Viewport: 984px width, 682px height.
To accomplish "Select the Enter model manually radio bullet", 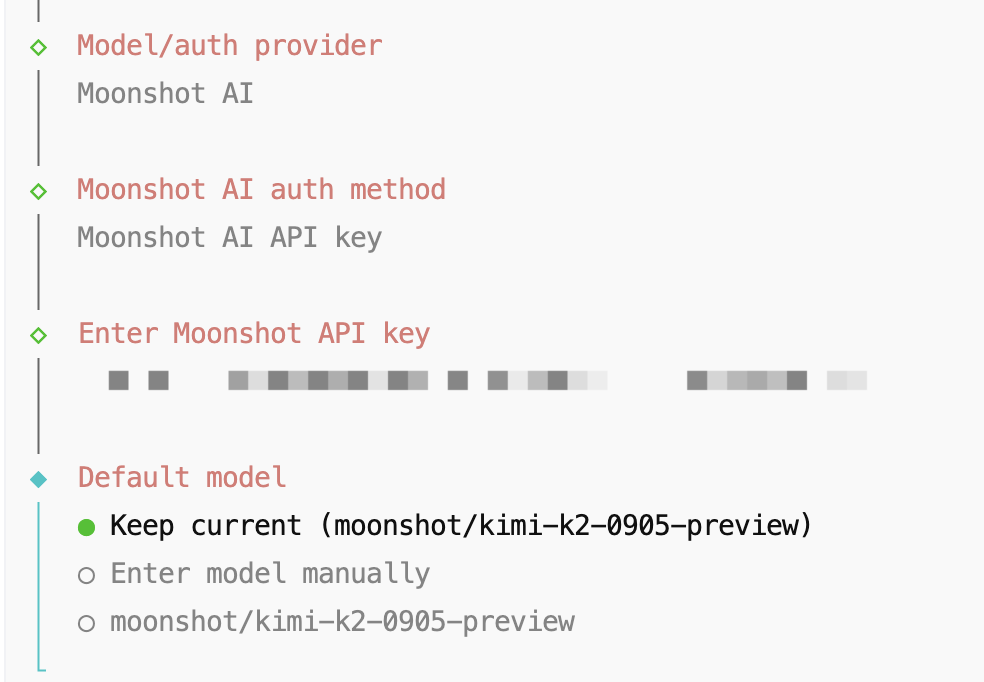I will tap(86, 575).
